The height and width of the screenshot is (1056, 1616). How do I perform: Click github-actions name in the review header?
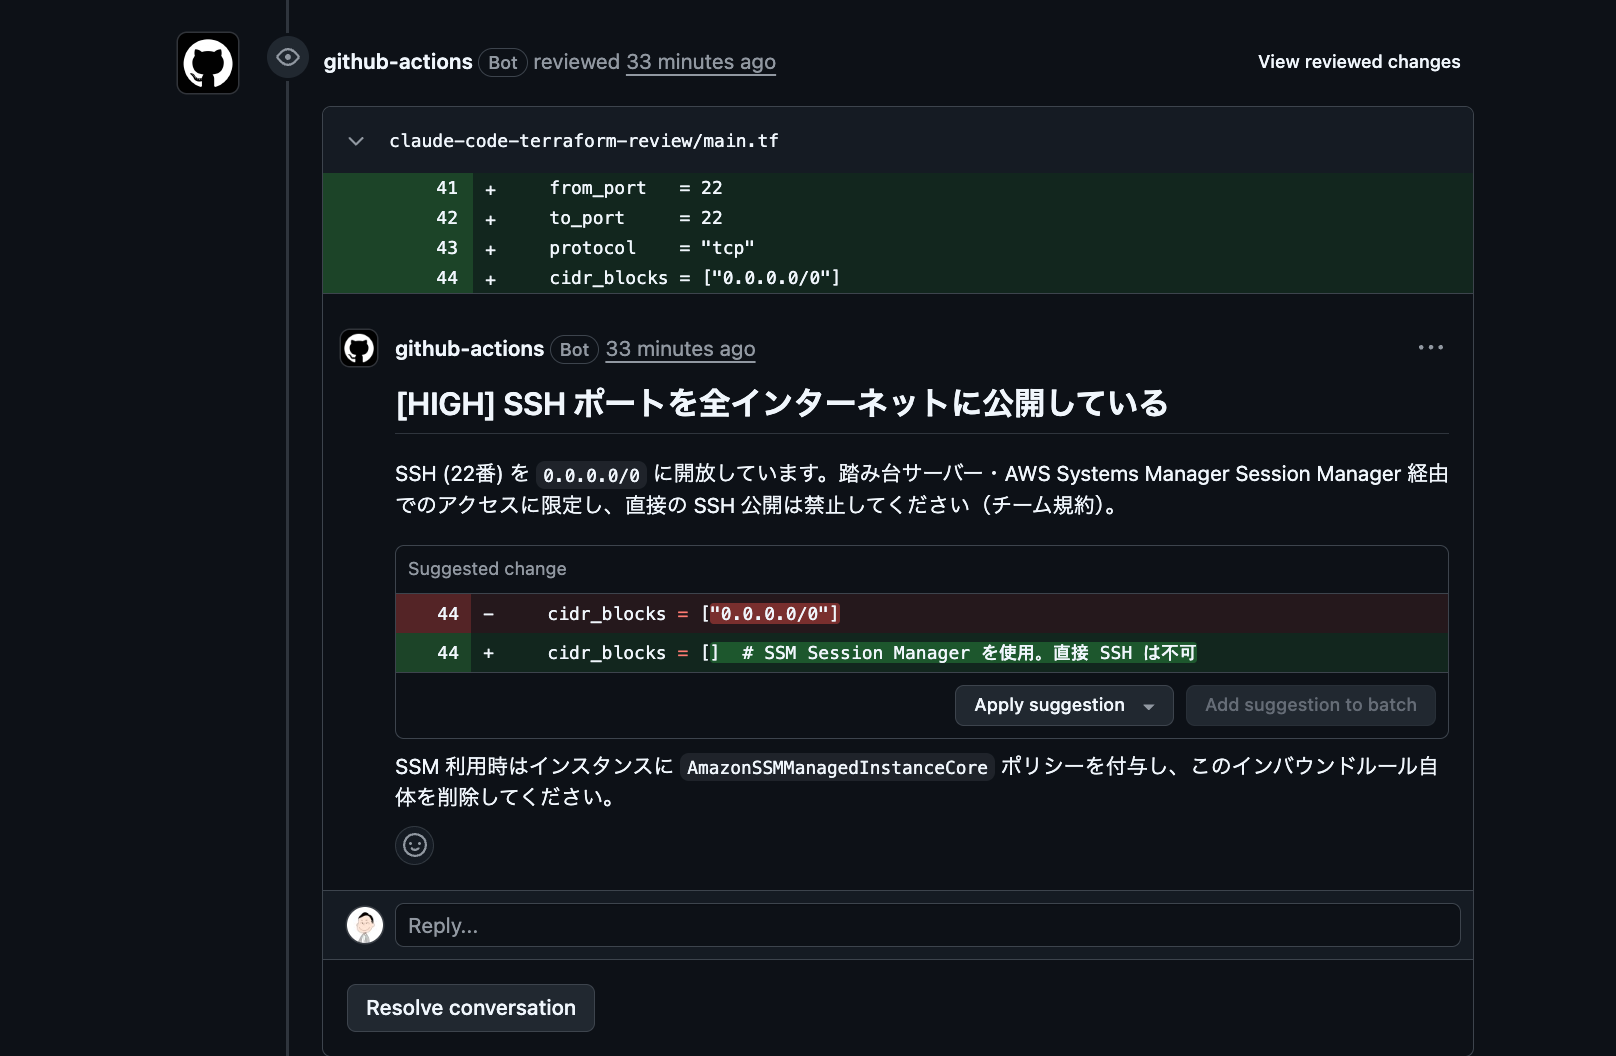tap(398, 62)
